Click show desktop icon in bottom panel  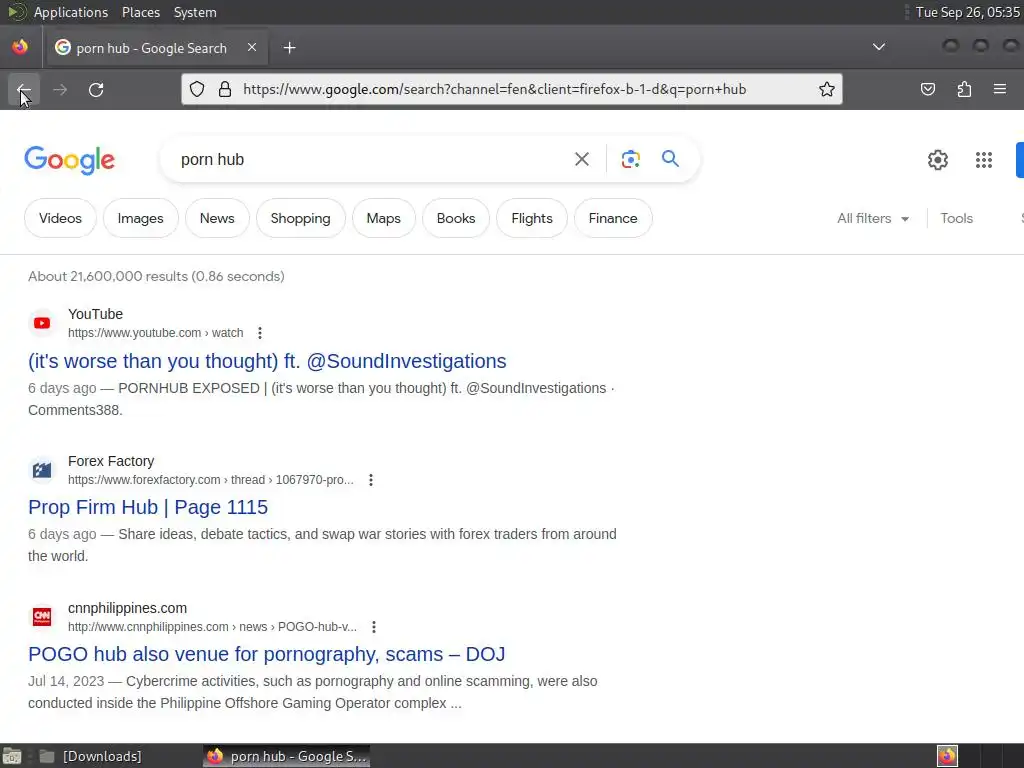click(12, 757)
